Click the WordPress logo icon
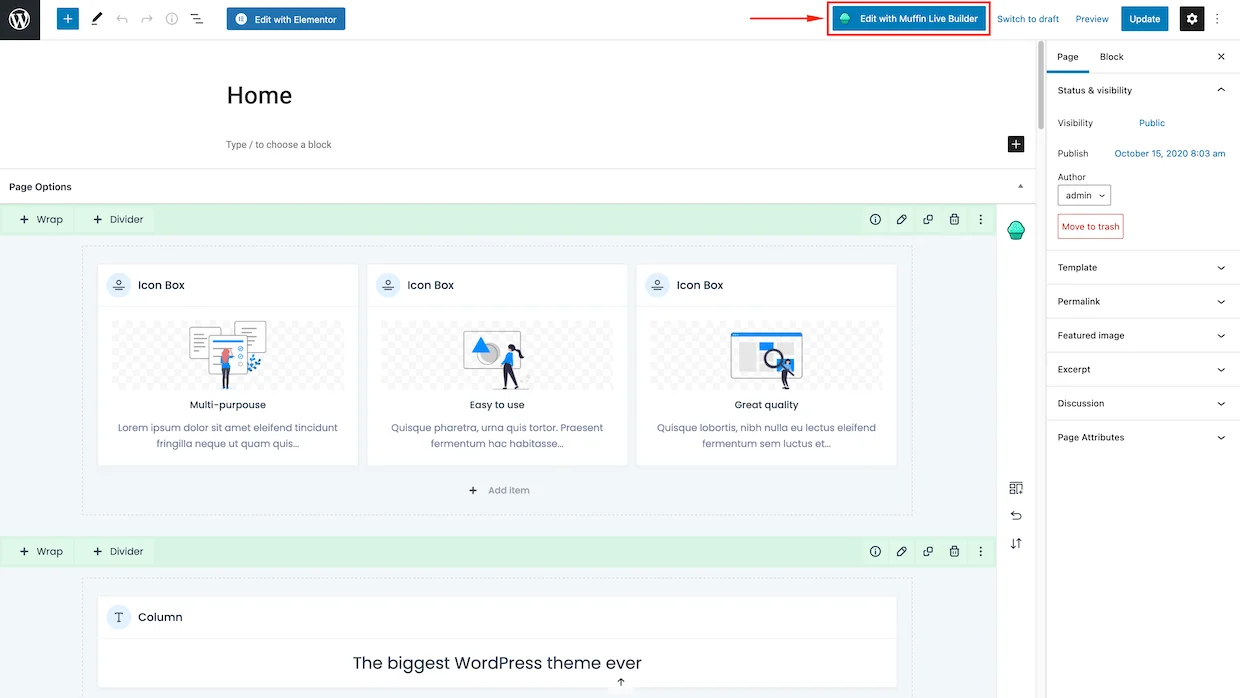 (x=20, y=19)
